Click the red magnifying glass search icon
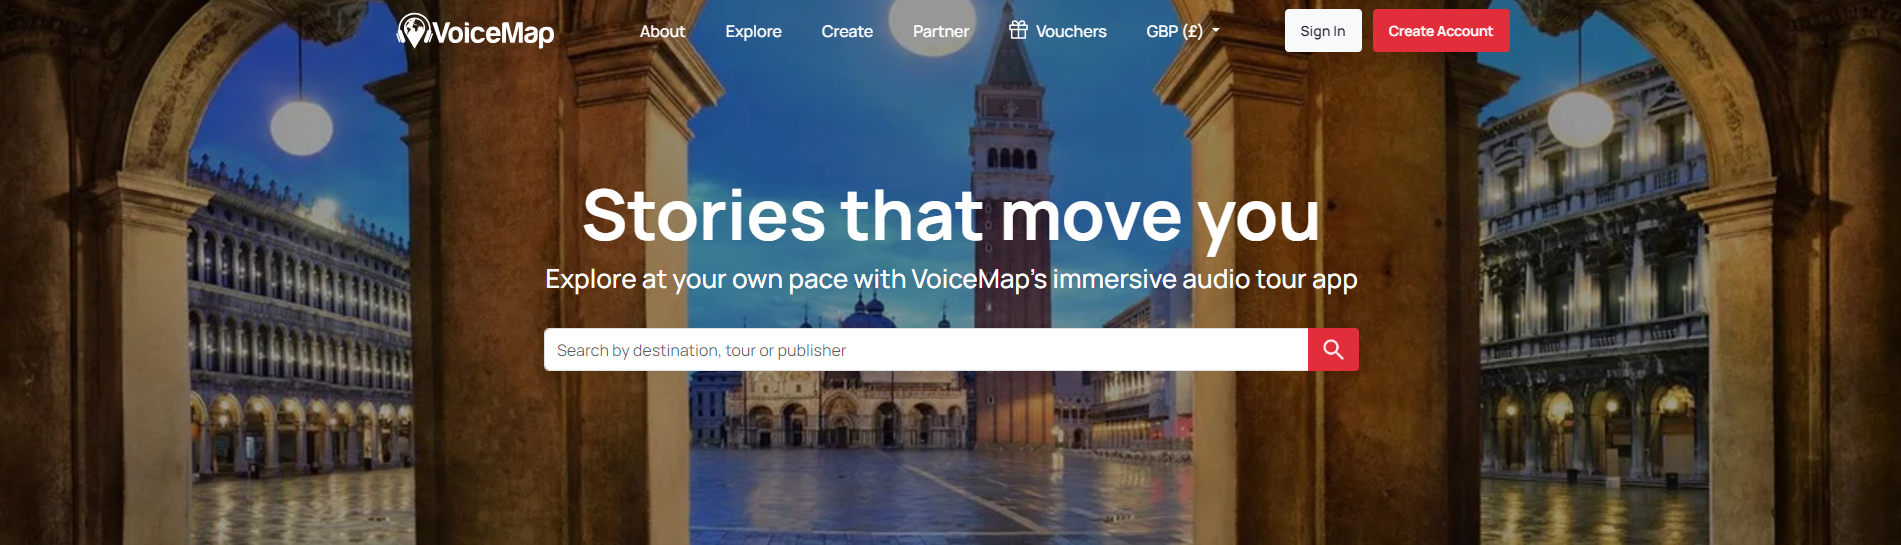This screenshot has width=1901, height=545. tap(1333, 350)
